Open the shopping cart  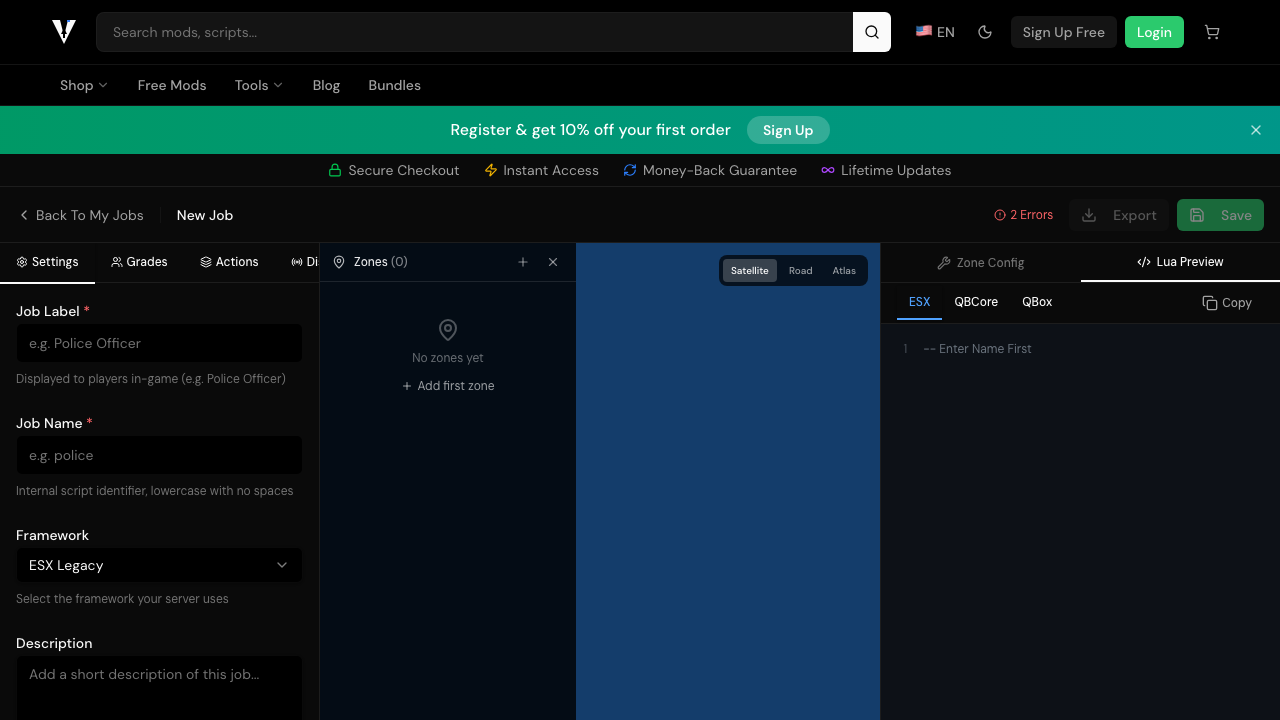[x=1212, y=32]
